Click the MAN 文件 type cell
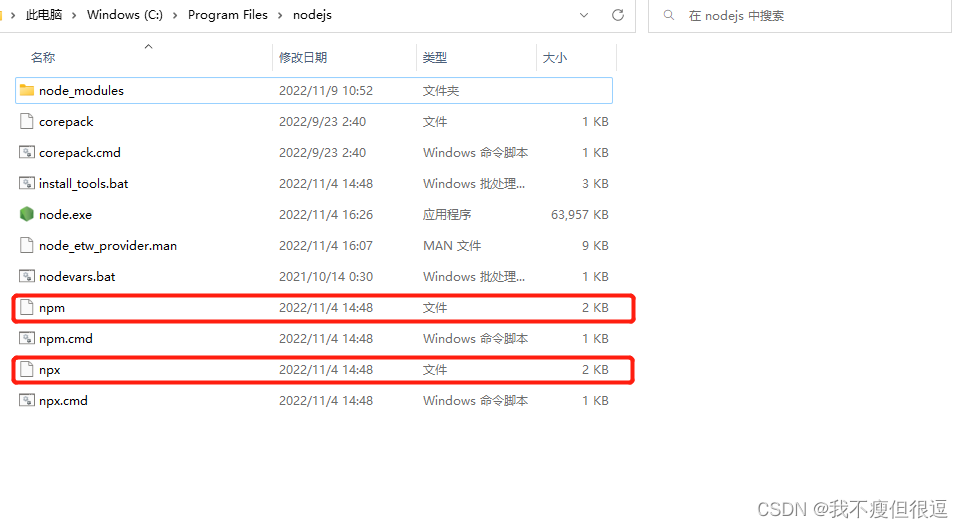Screen dimensions: 963x528 click(x=452, y=246)
